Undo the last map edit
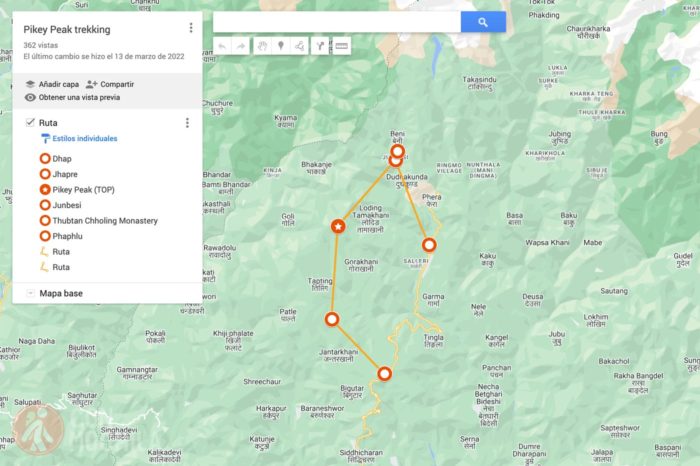The height and width of the screenshot is (466, 700). point(222,46)
